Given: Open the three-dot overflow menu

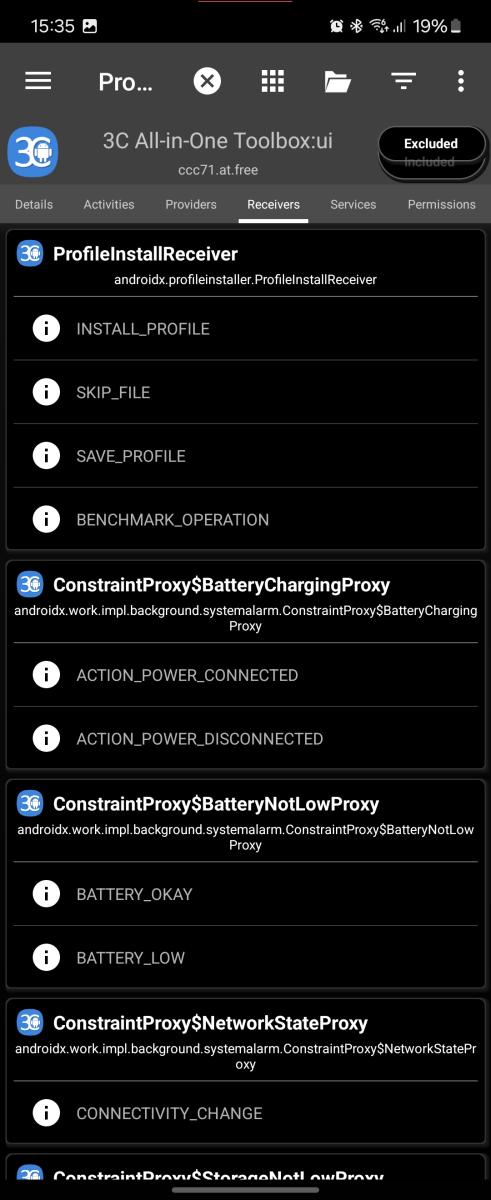Looking at the screenshot, I should (x=461, y=81).
